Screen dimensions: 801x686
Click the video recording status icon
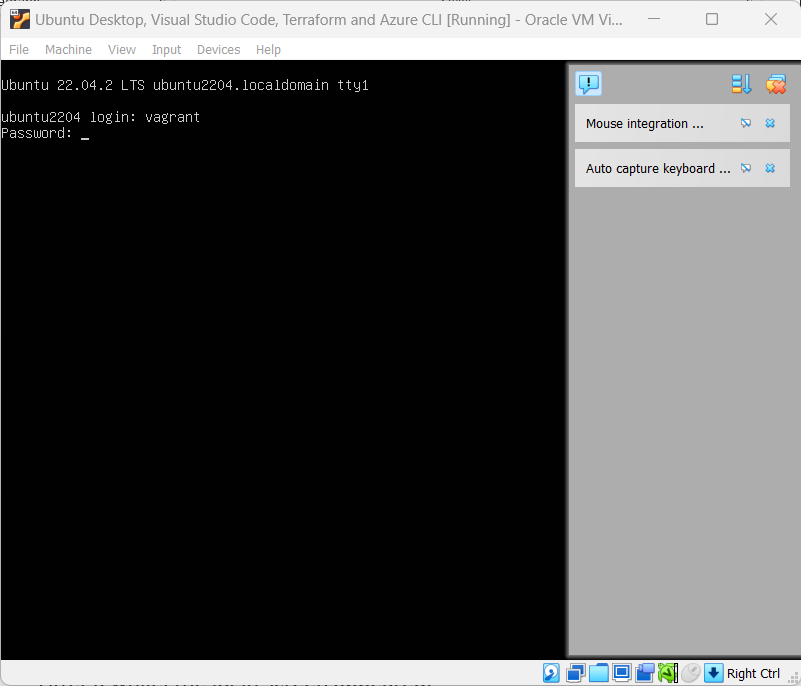click(643, 672)
